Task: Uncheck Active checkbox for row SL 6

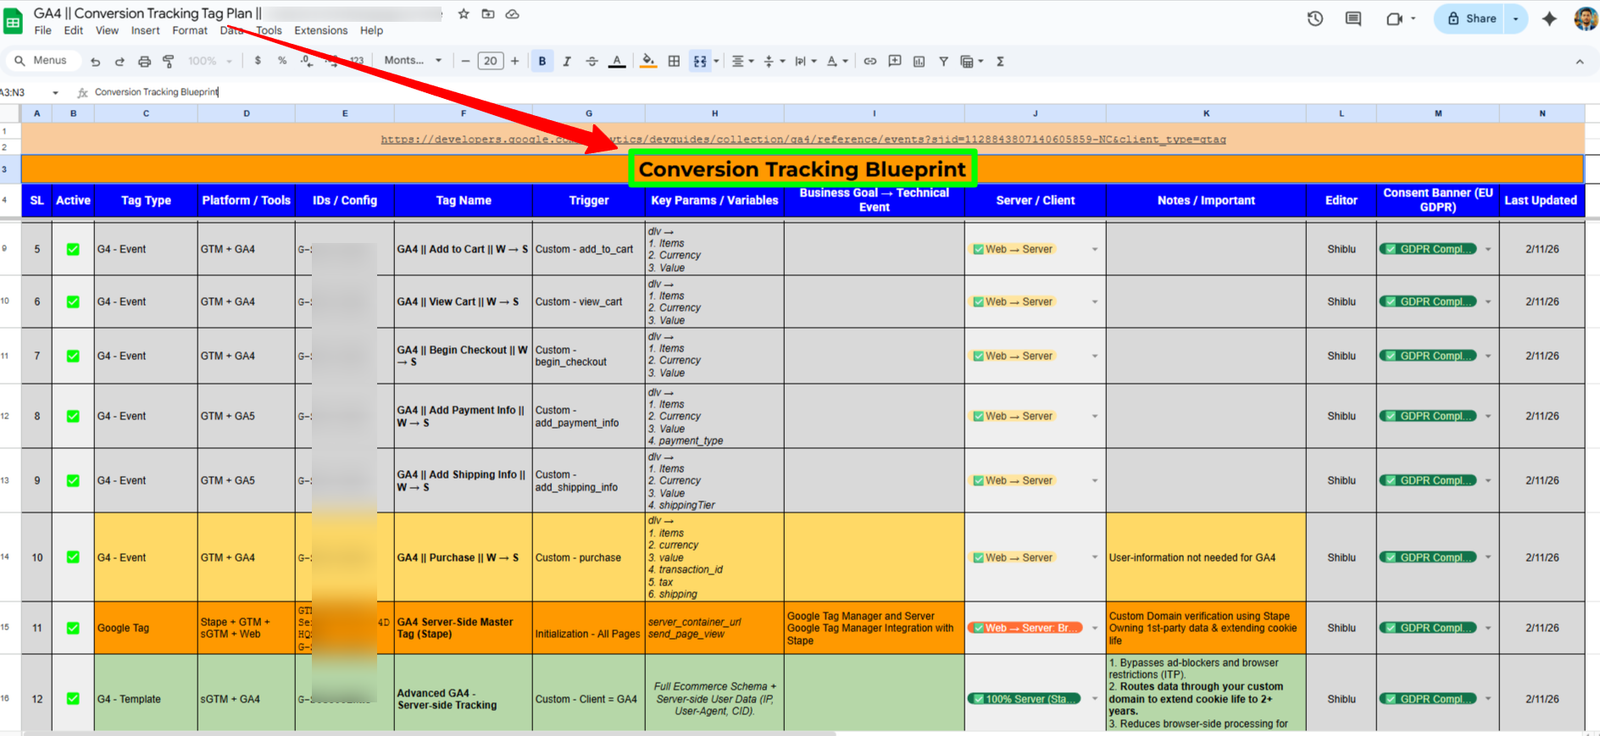Action: click(x=73, y=301)
